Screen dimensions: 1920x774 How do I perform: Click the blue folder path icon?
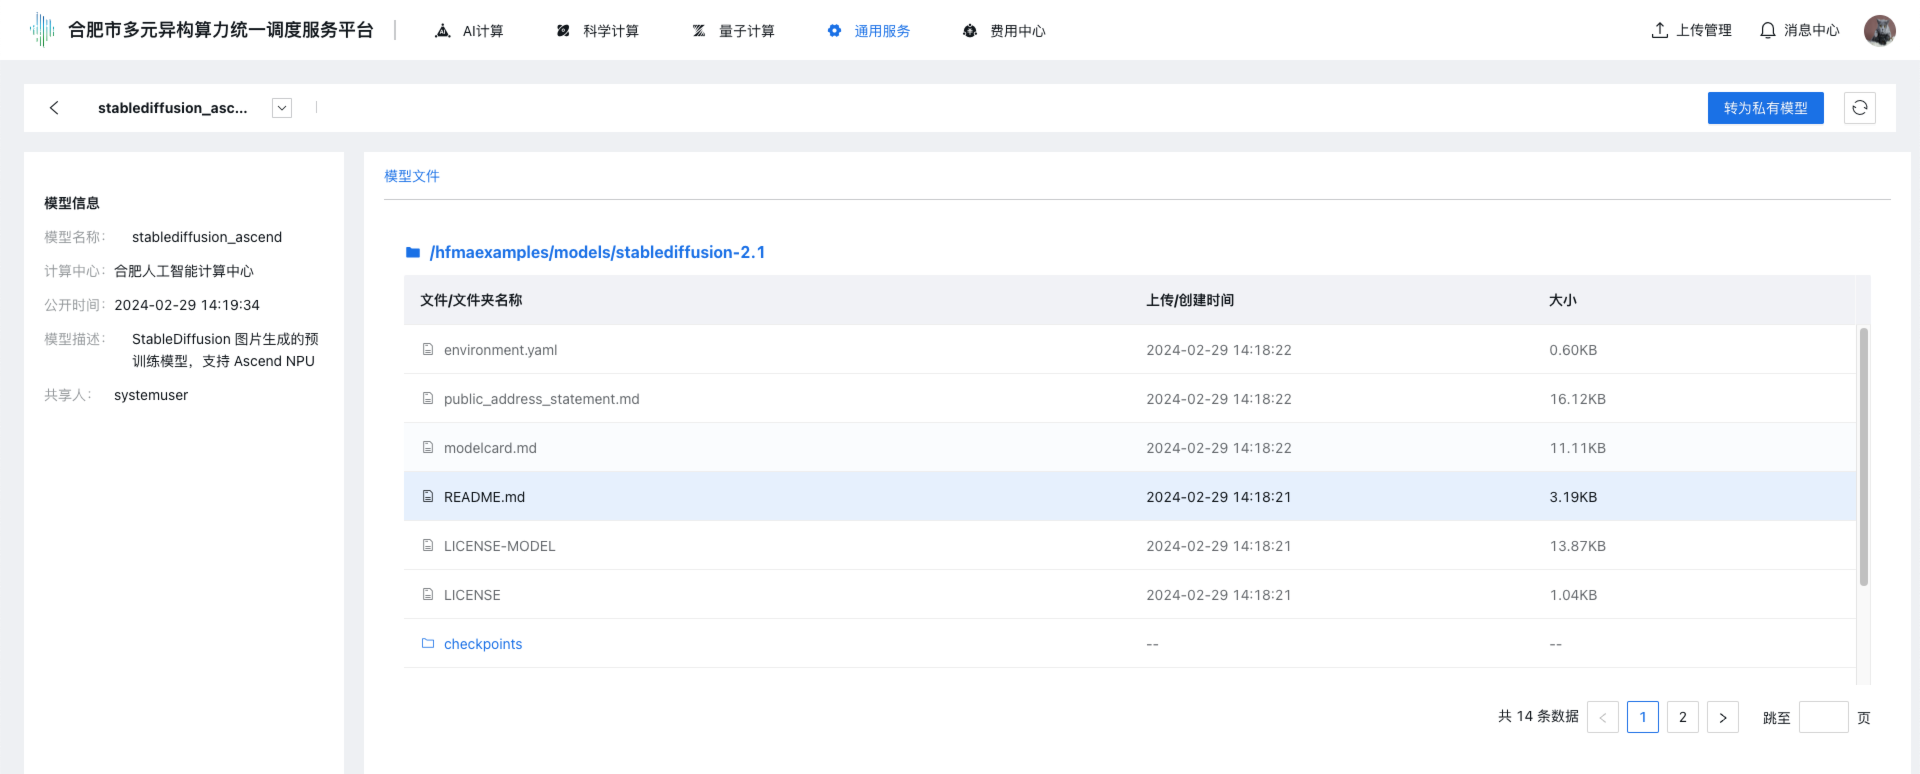413,253
